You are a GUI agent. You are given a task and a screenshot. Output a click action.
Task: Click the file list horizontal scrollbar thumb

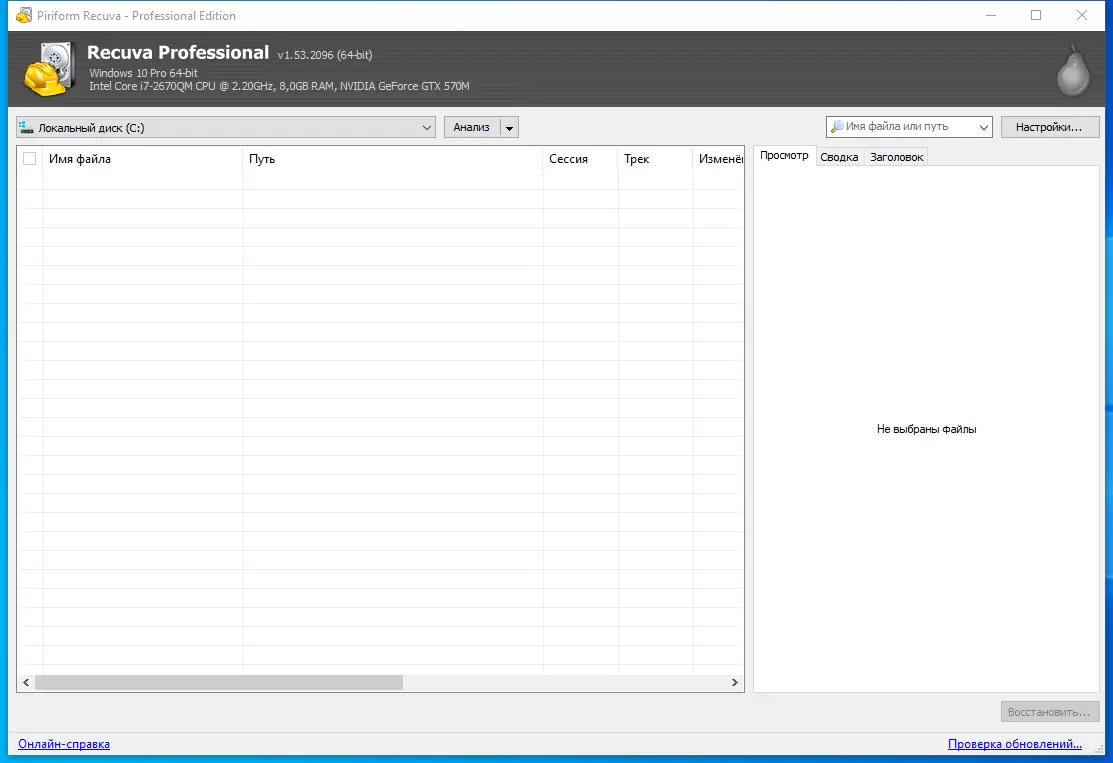tap(219, 682)
